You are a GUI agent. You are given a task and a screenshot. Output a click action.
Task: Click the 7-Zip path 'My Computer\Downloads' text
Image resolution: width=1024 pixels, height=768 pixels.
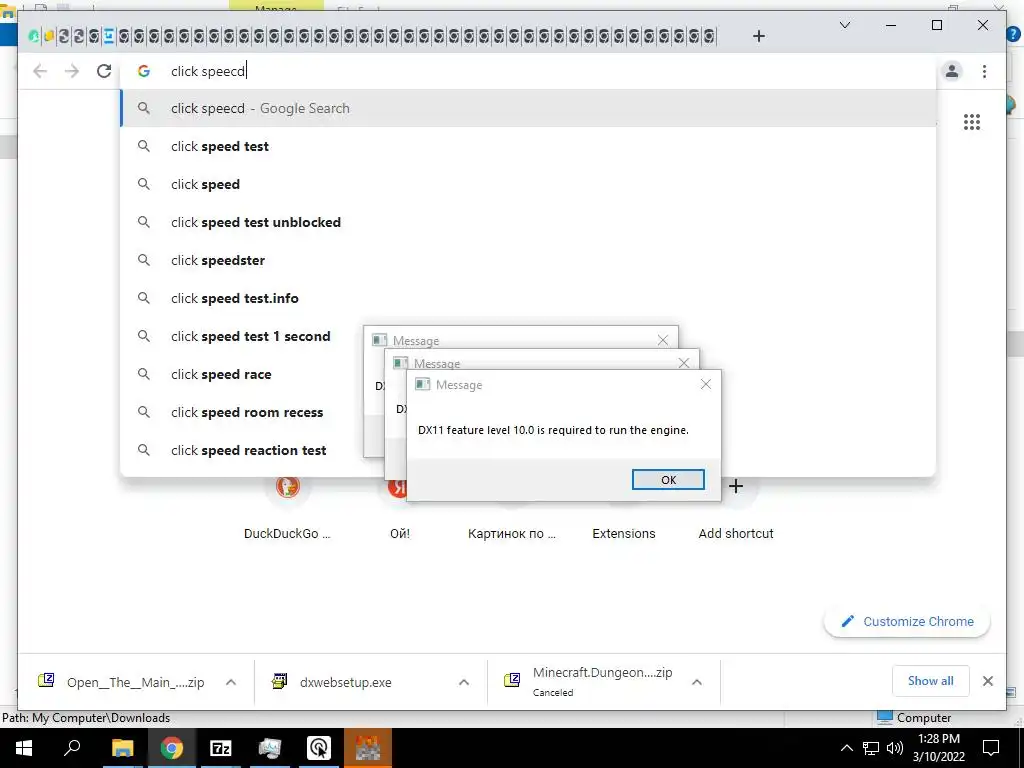point(101,718)
